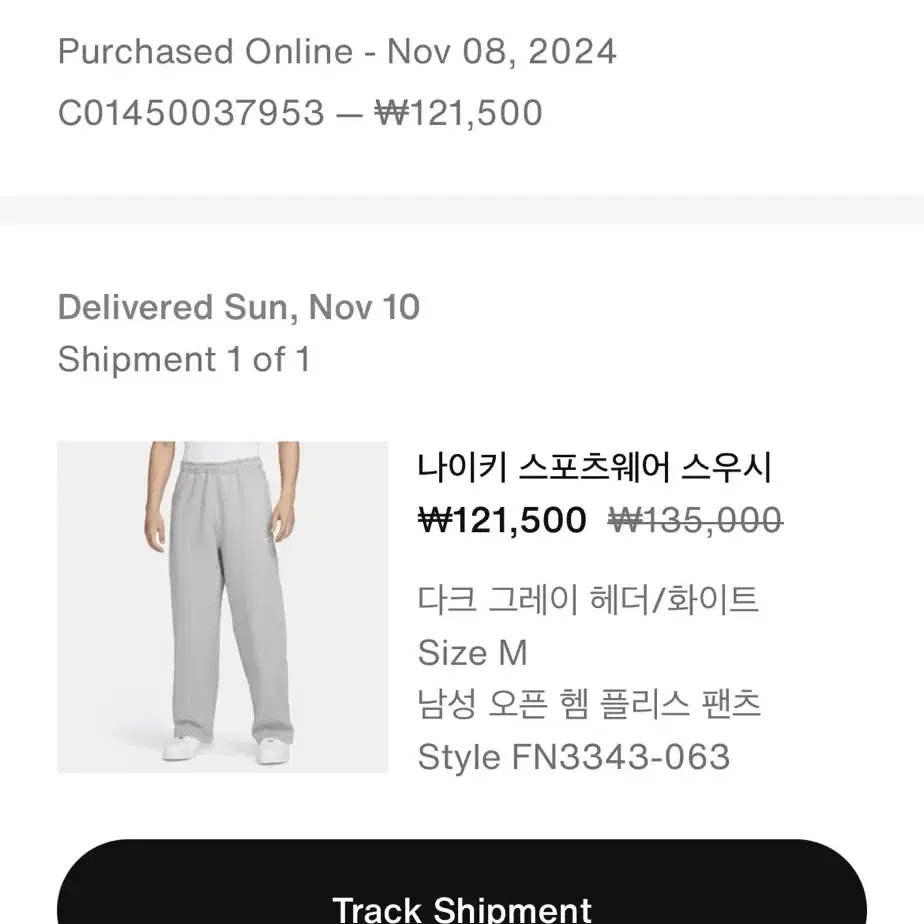924x924 pixels.
Task: Select the description 남성 오픈 헴 플리스 팬츠
Action: pyautogui.click(x=589, y=704)
